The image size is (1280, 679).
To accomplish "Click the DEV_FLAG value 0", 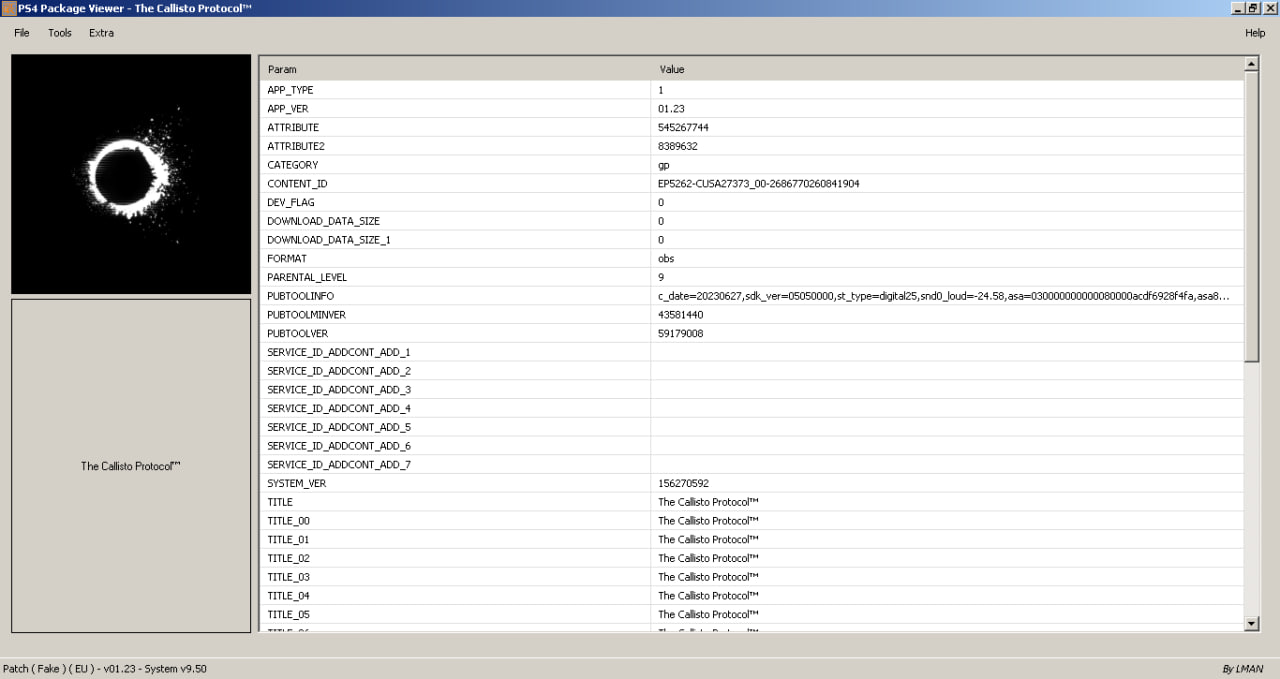I will click(x=661, y=202).
